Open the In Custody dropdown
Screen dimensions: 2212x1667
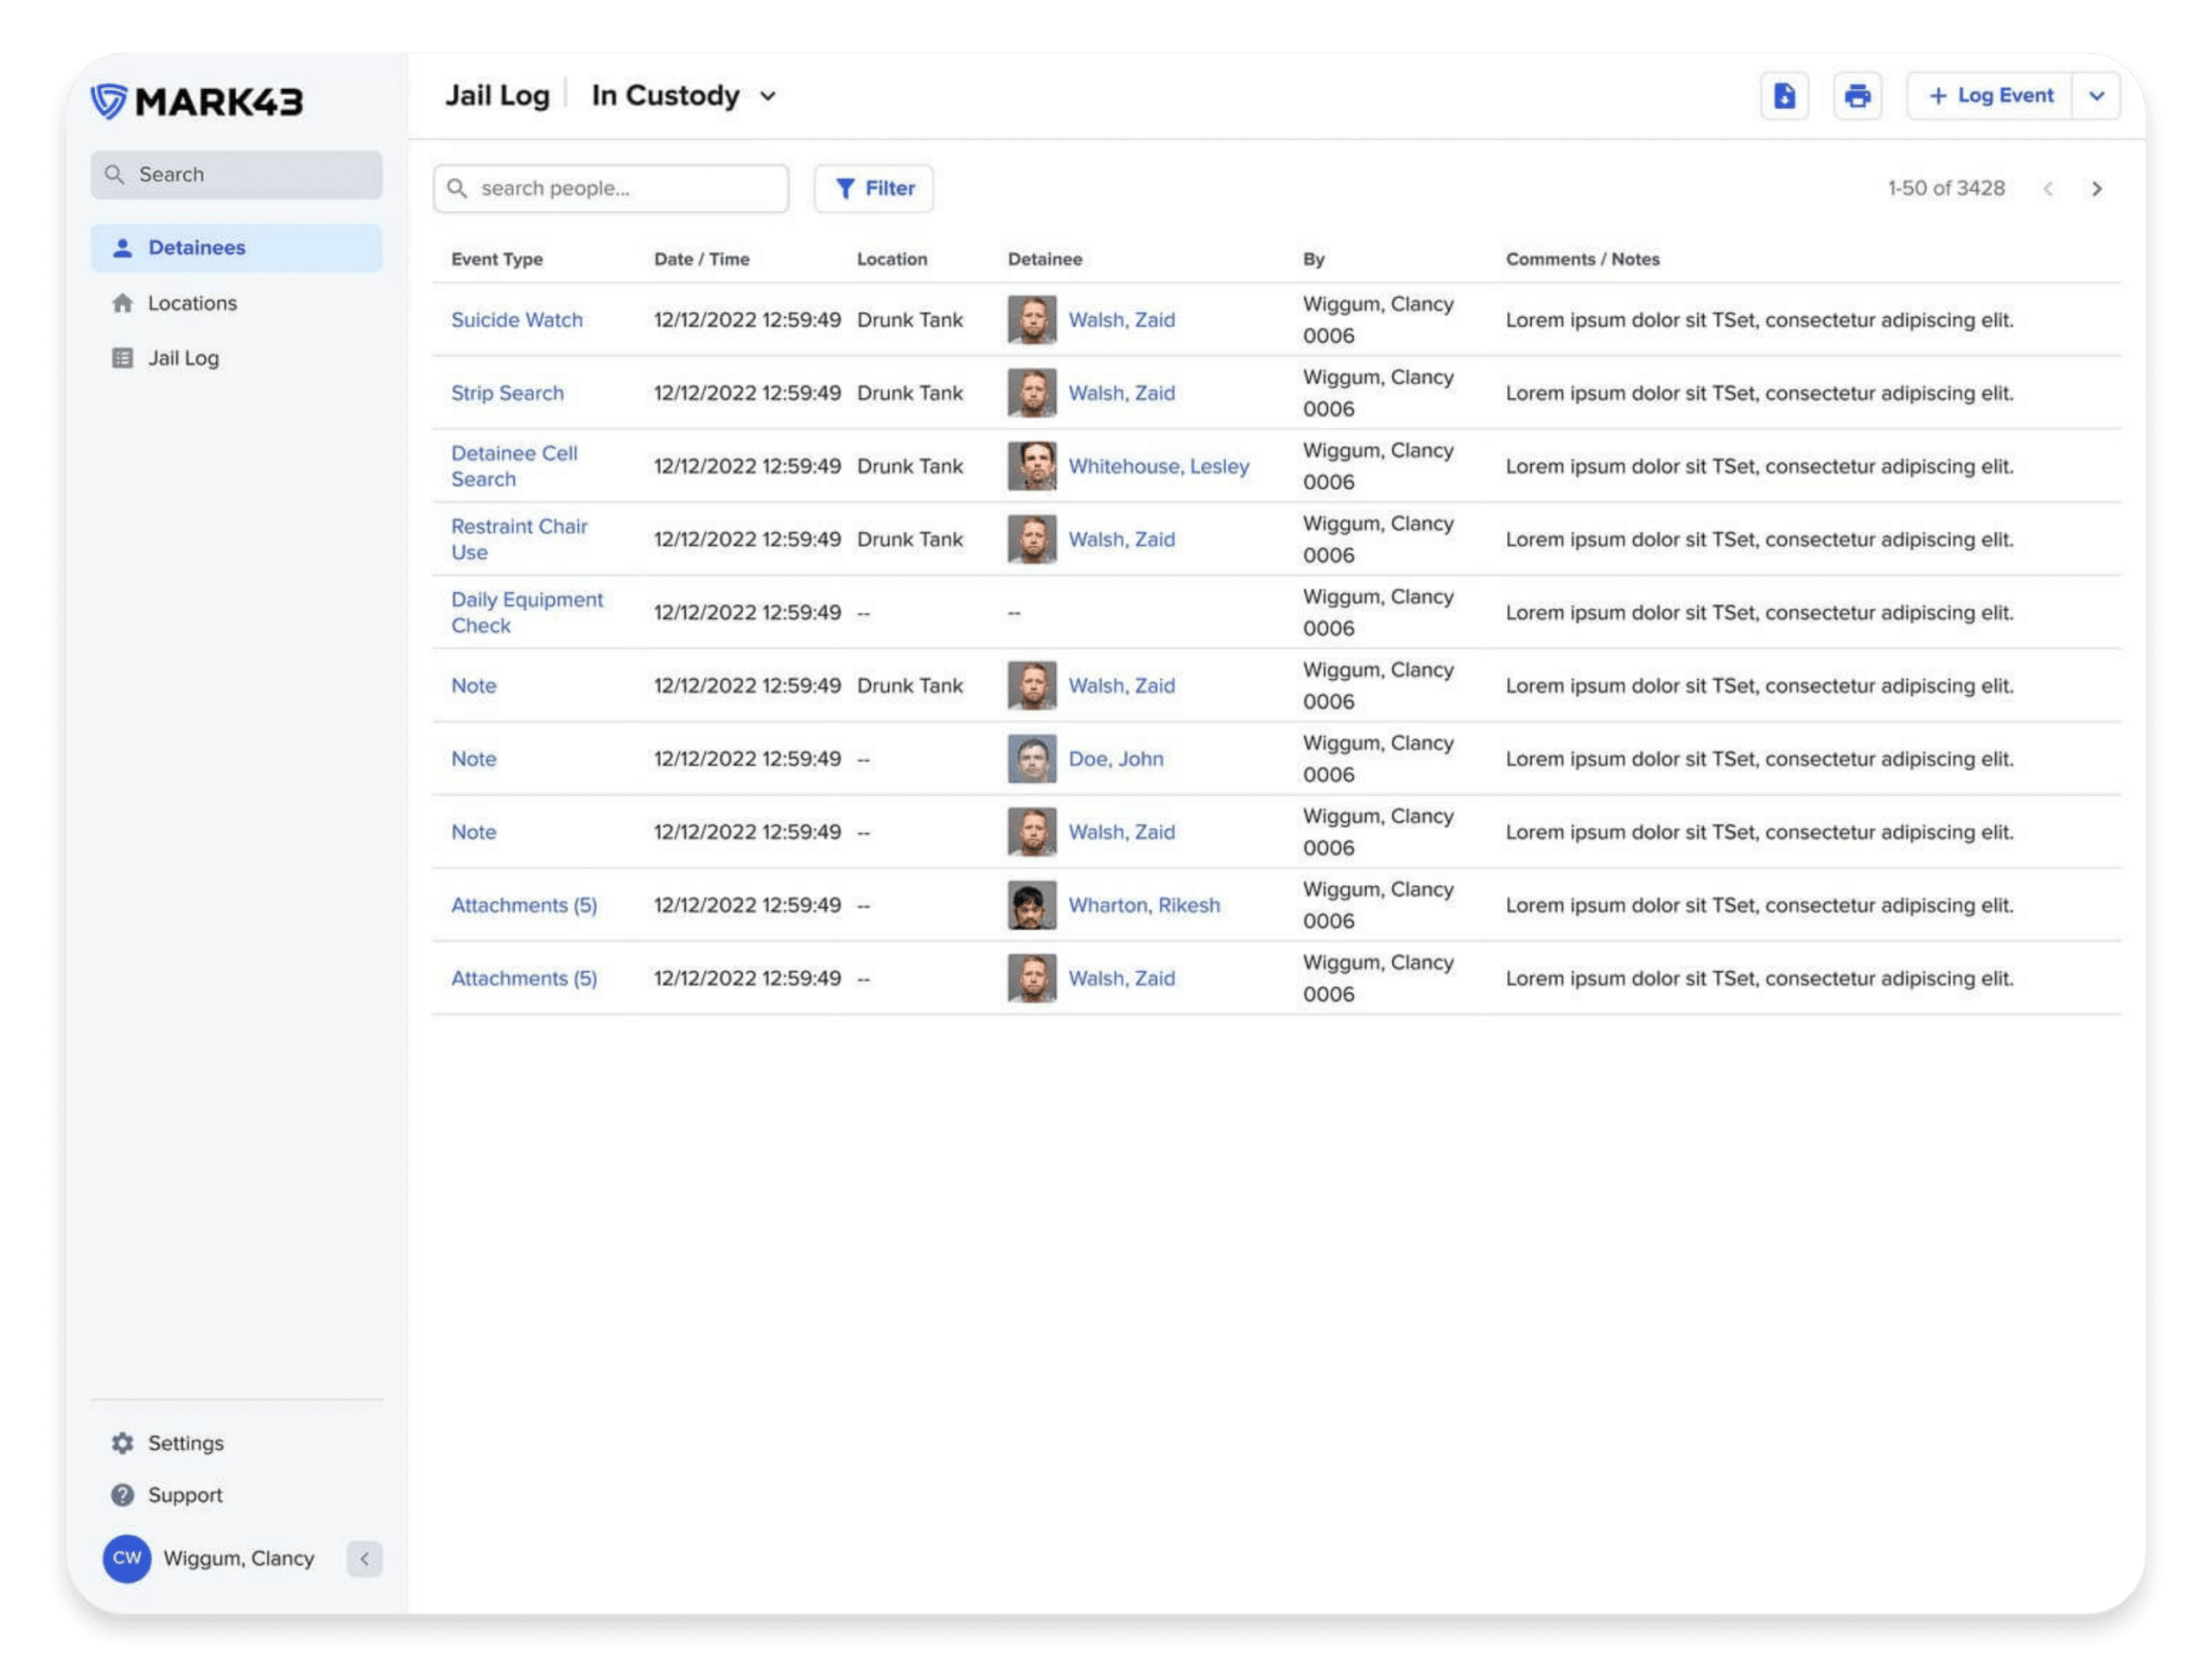(x=683, y=96)
